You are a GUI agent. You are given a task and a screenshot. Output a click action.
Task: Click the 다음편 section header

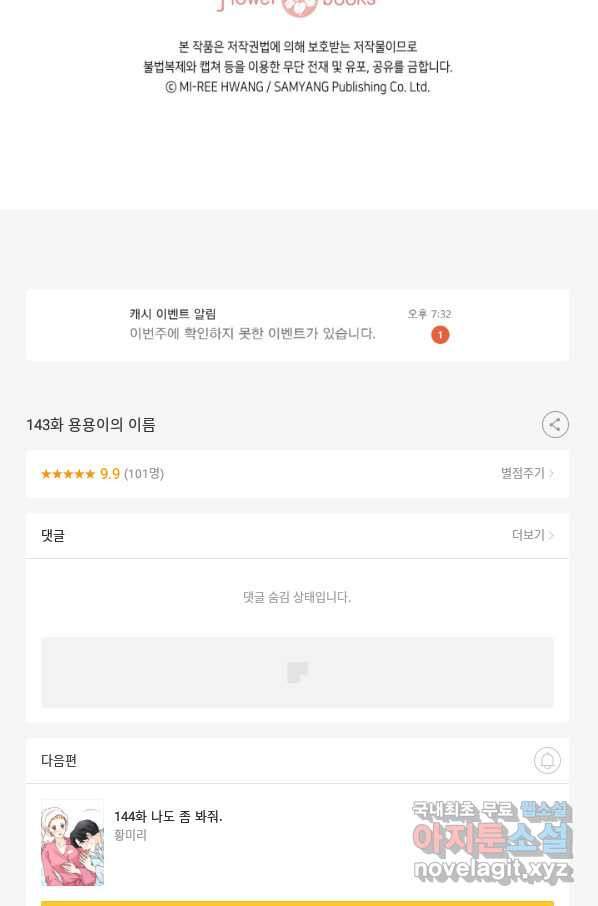point(59,760)
